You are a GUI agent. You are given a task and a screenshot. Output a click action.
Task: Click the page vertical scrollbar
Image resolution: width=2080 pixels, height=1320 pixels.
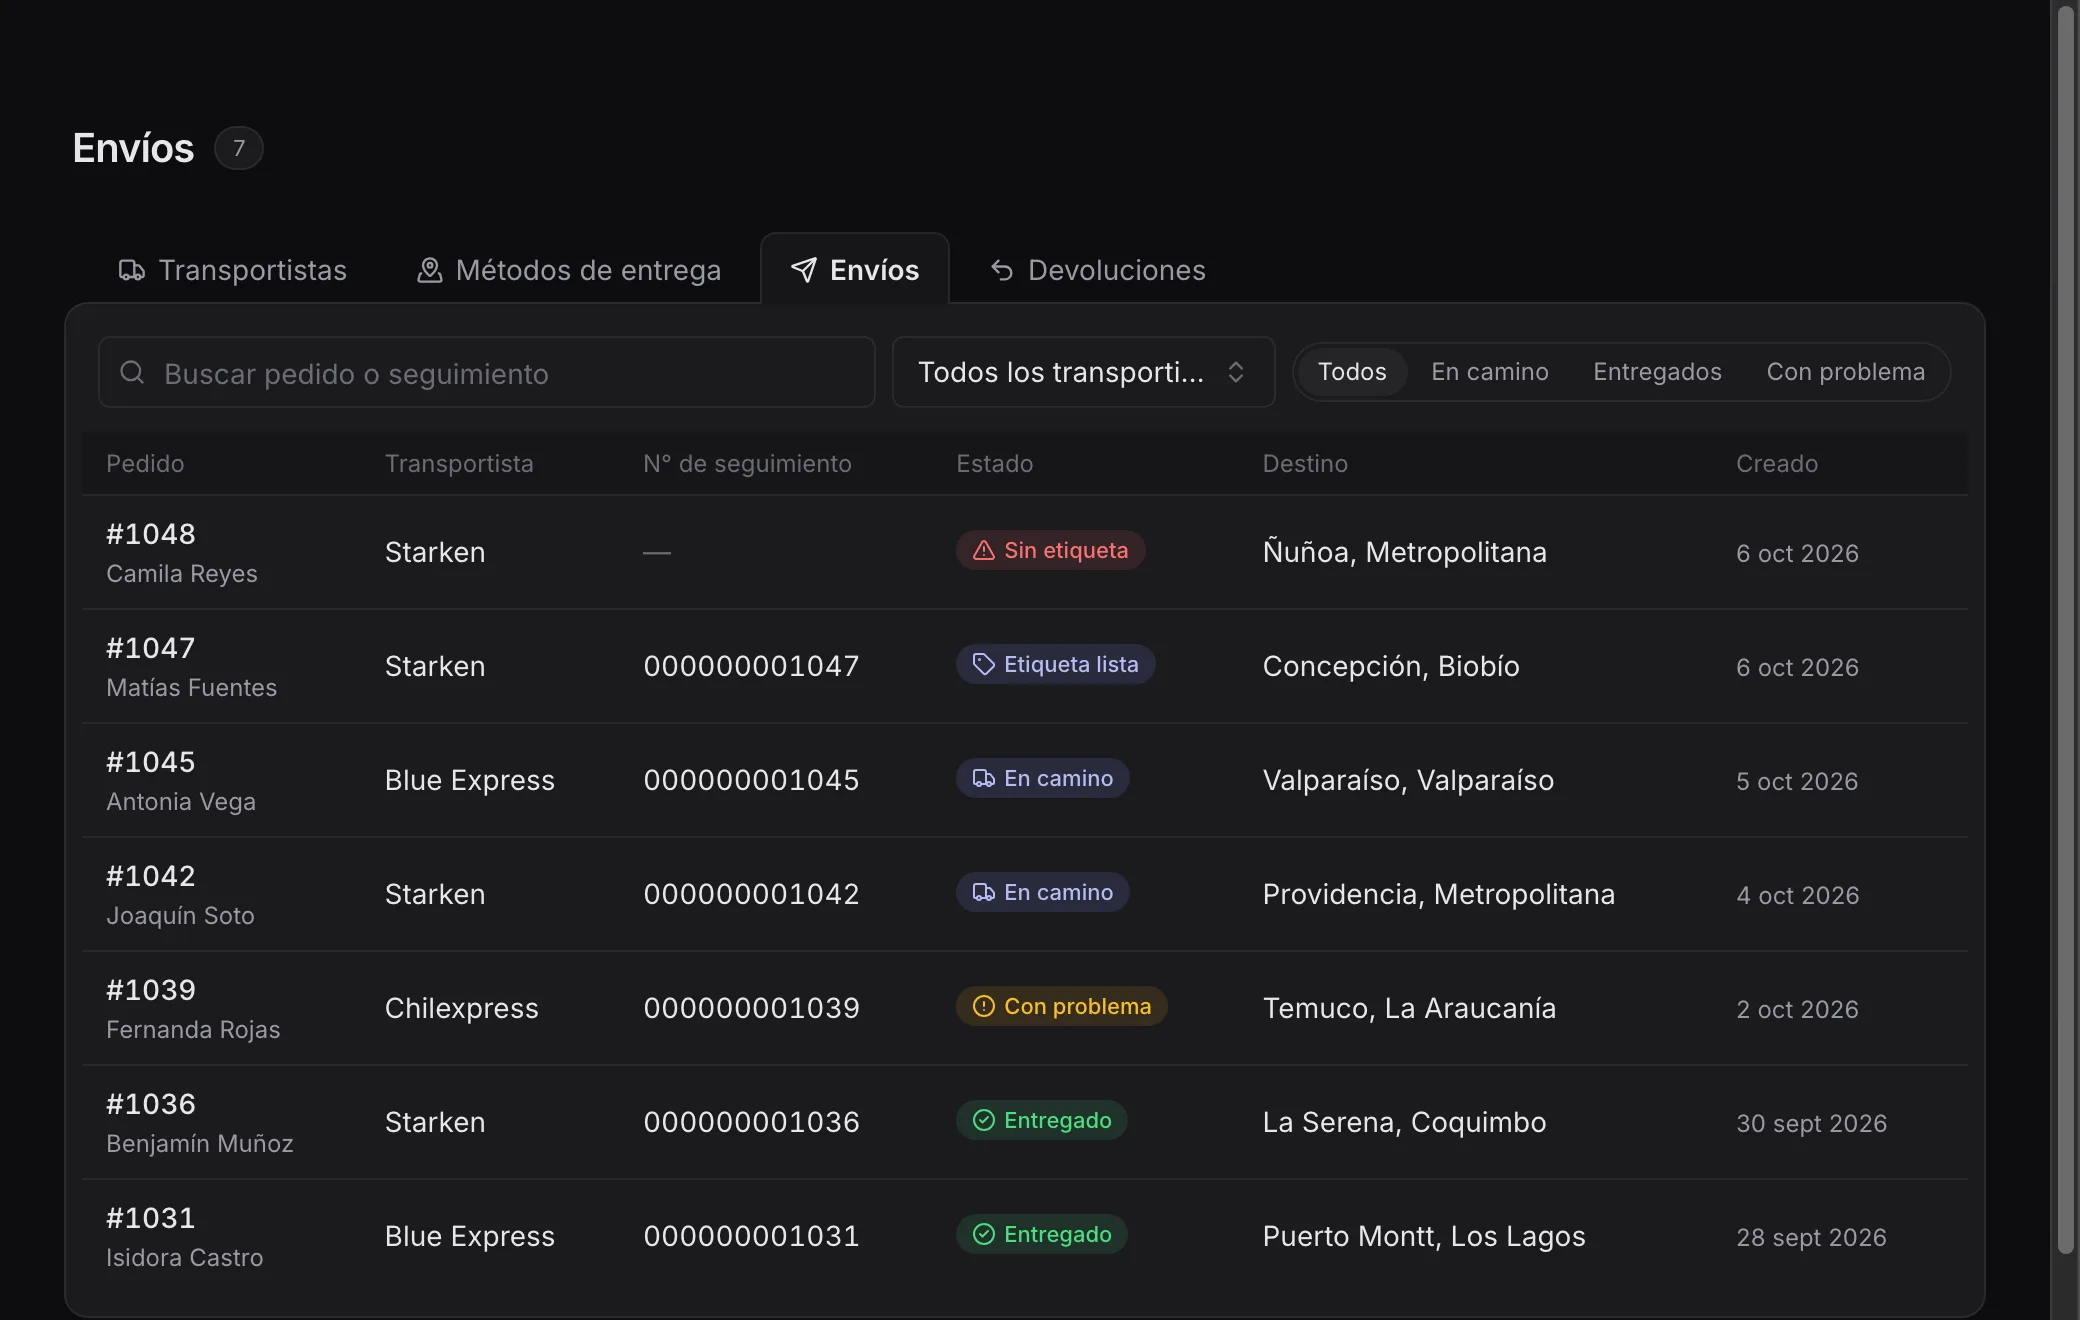click(2065, 630)
